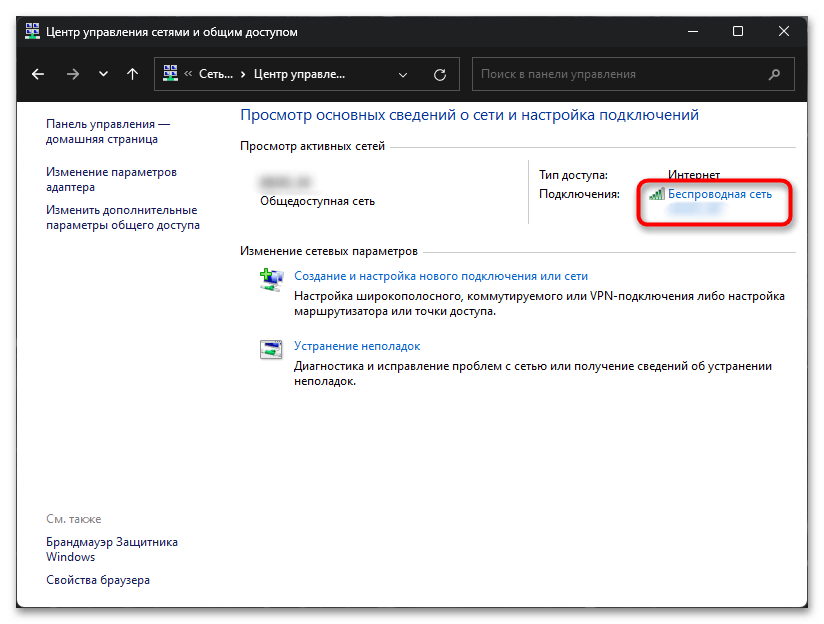Image resolution: width=824 pixels, height=624 pixels.
Task: Click the search magnifier icon
Action: click(774, 74)
